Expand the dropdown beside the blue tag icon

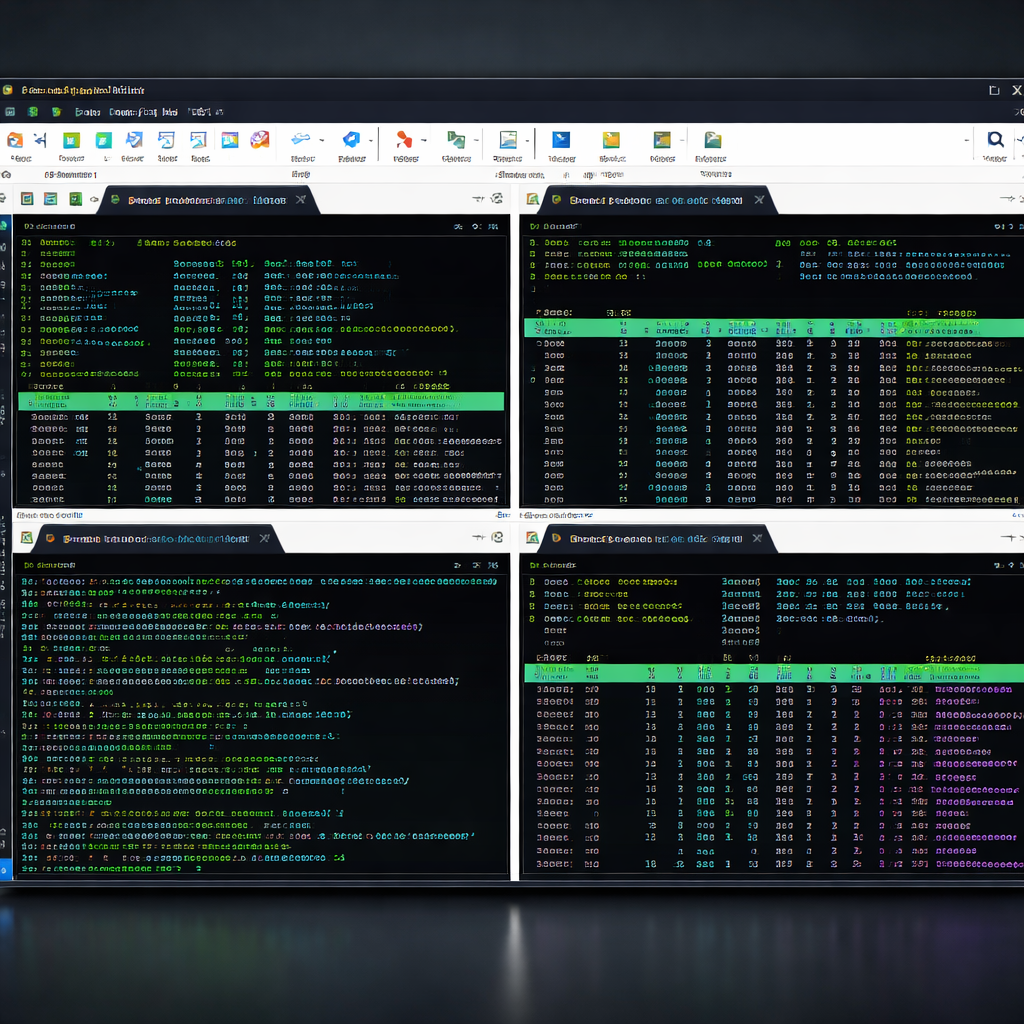[x=371, y=141]
